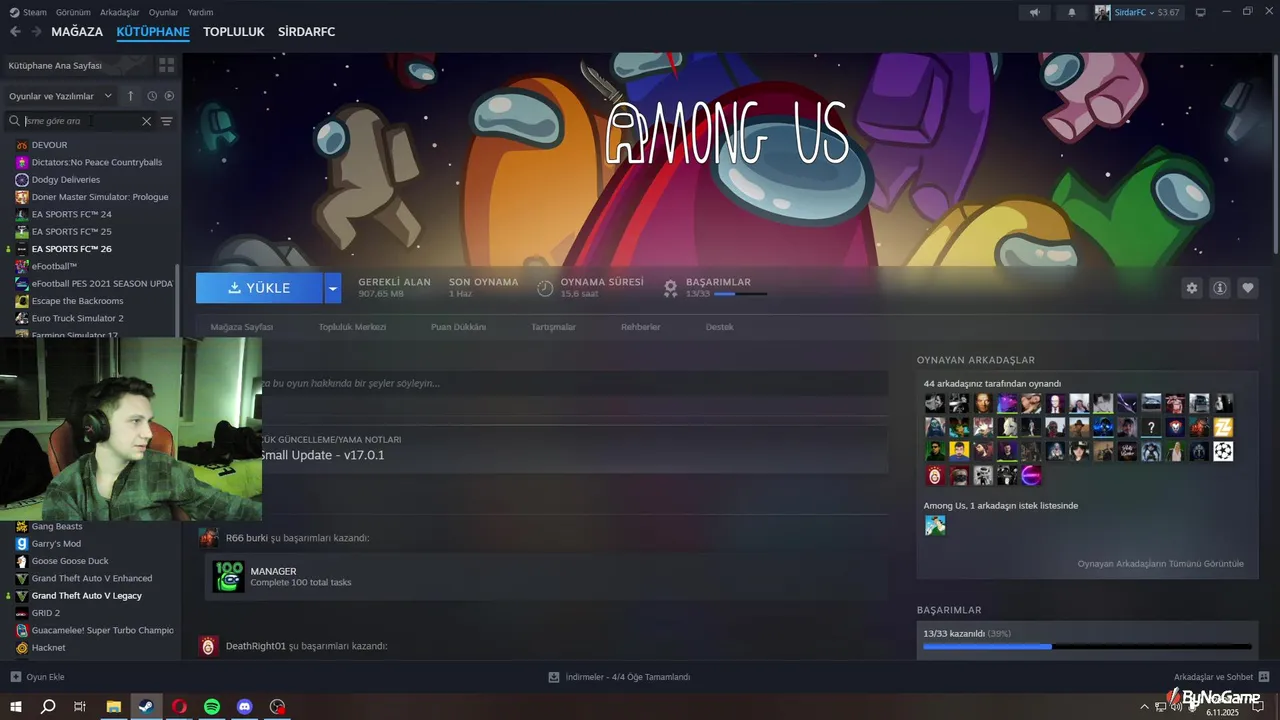Image resolution: width=1280 pixels, height=720 pixels.
Task: Click Oynayan Arkadaşların Tümünü Görüntüle
Action: coord(1160,564)
